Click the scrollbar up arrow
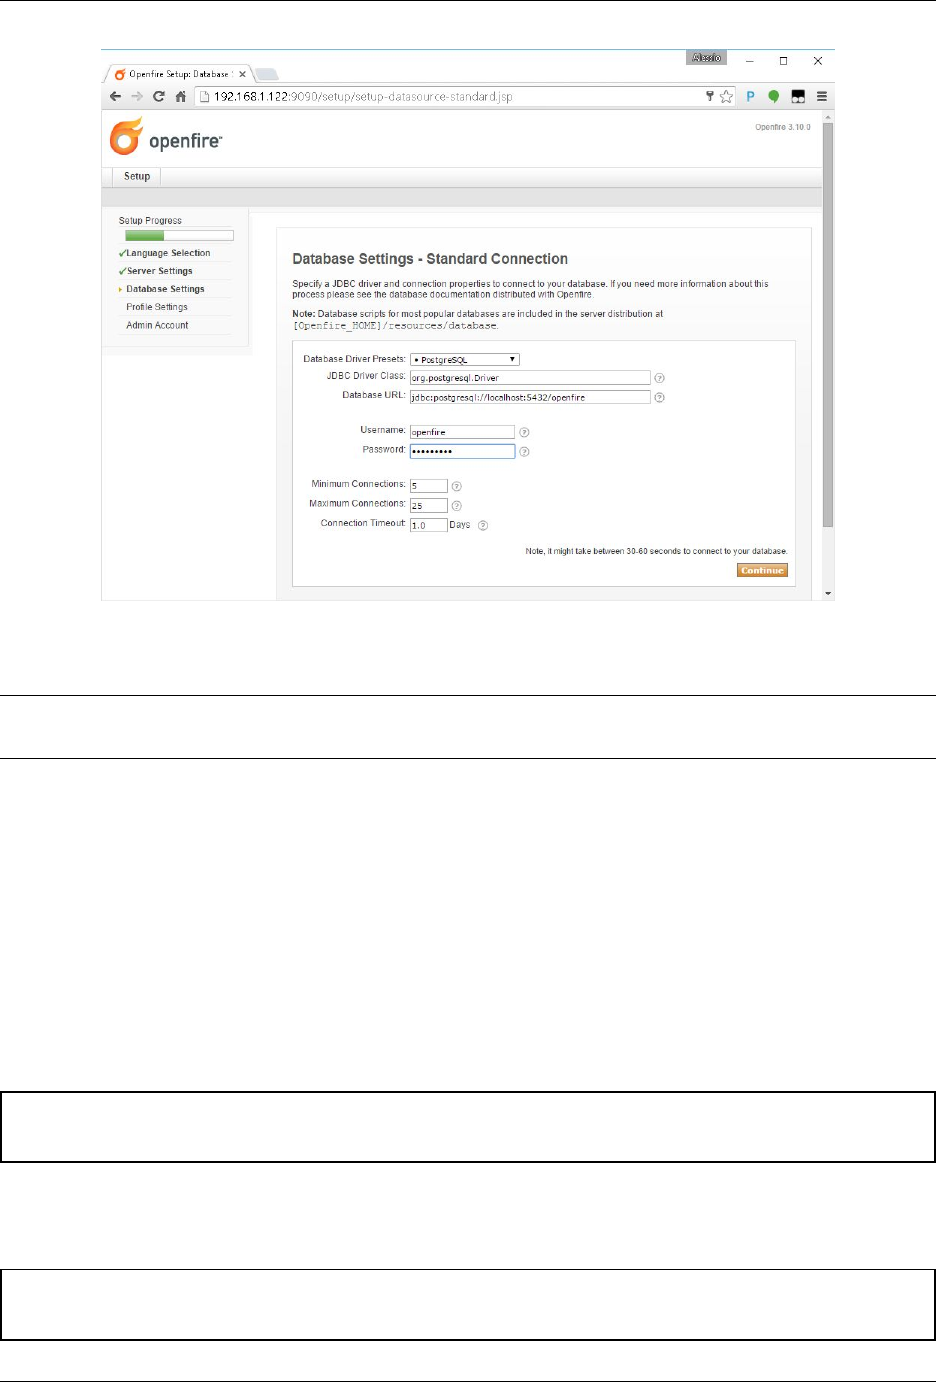936x1382 pixels. point(827,117)
